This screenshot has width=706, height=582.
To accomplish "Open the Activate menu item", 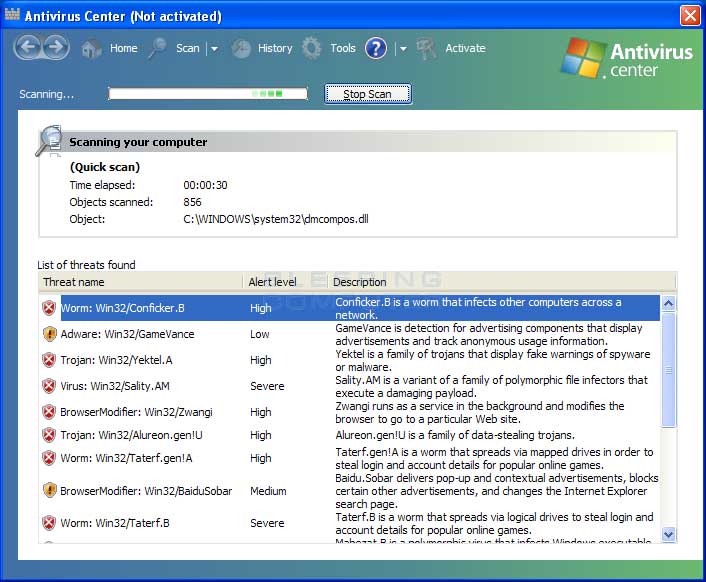I will tap(466, 48).
